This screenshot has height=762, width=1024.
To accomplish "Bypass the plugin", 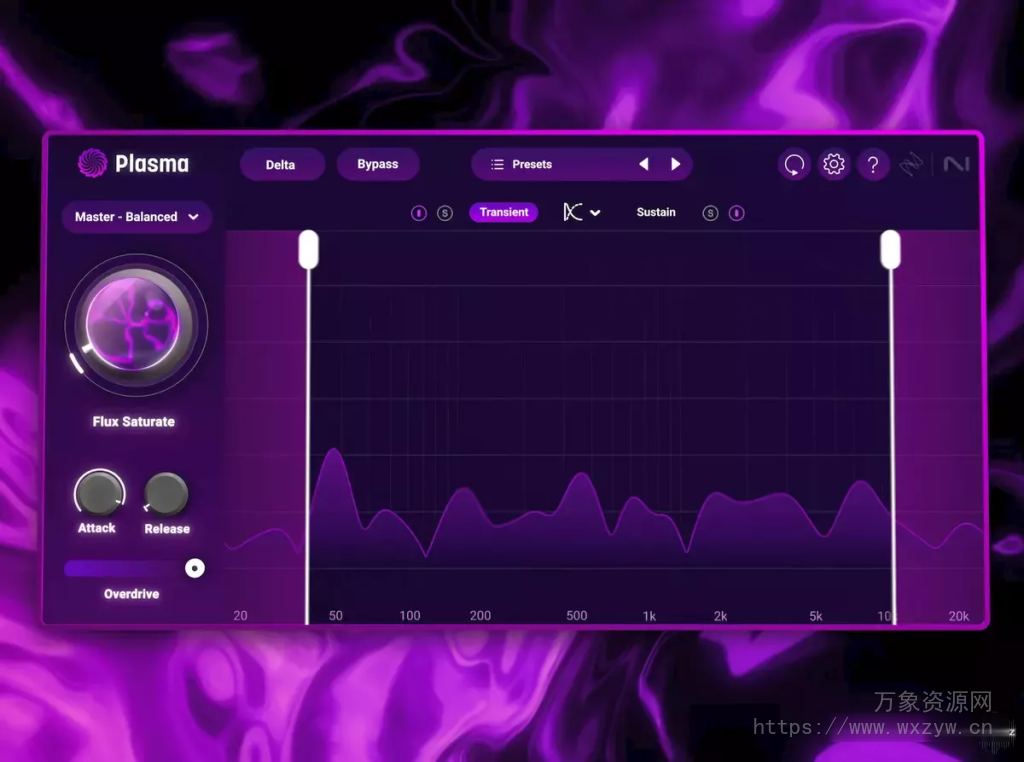I will pos(377,164).
